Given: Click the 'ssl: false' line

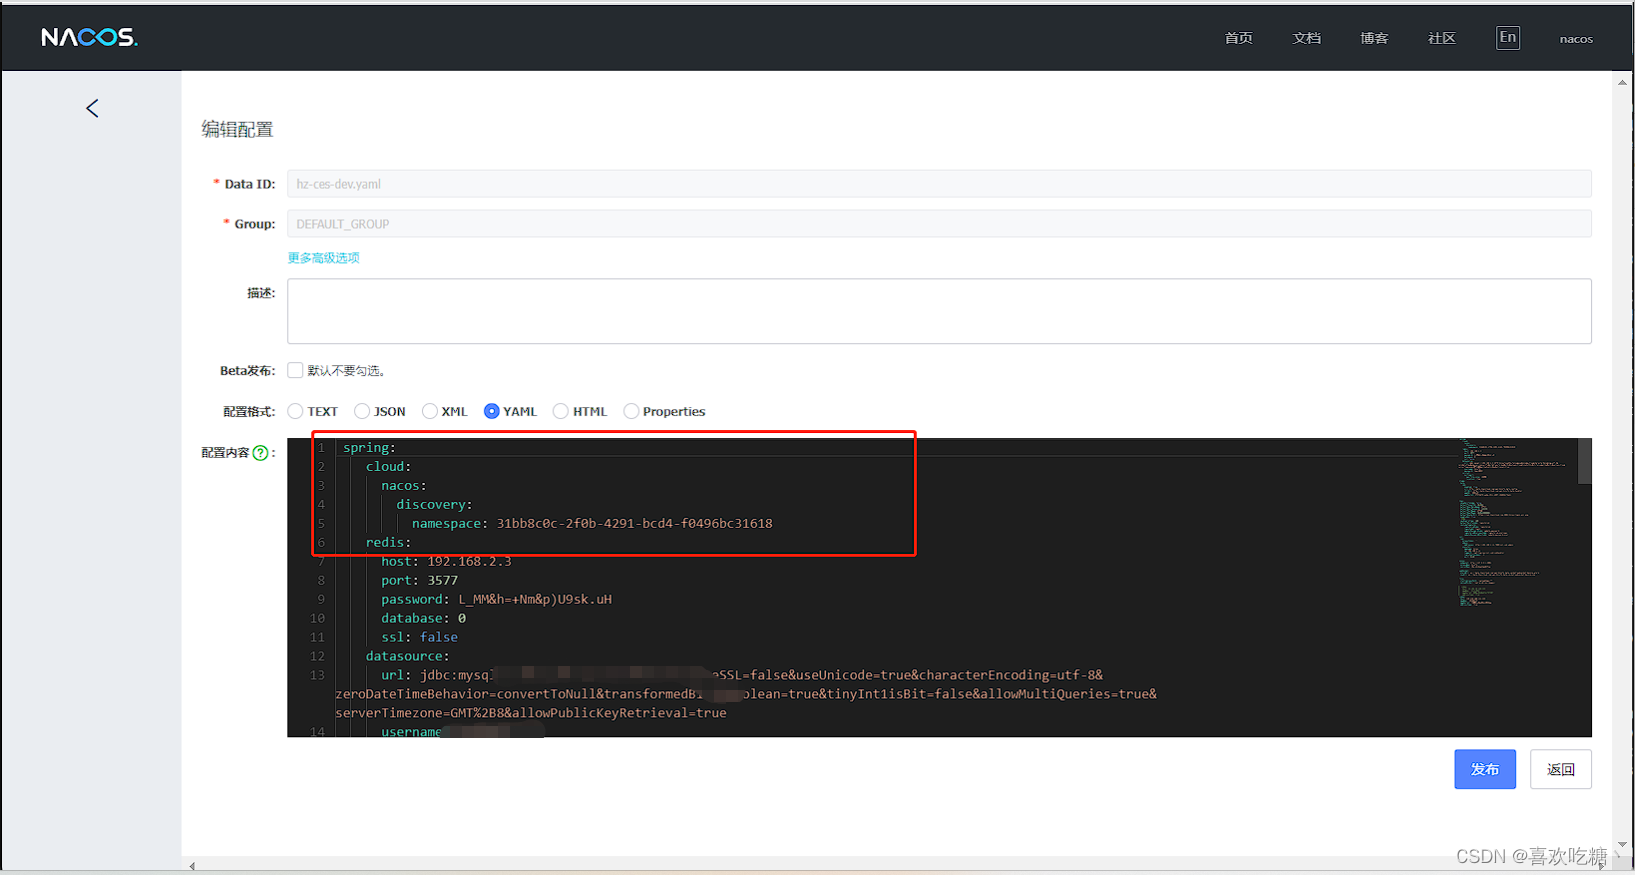Looking at the screenshot, I should (x=419, y=638).
